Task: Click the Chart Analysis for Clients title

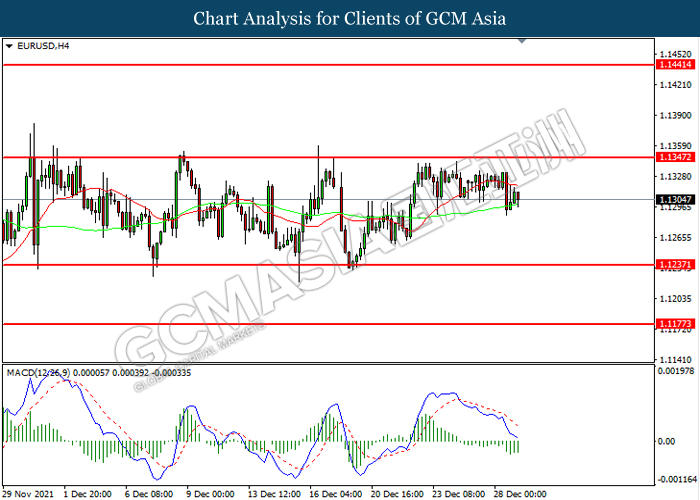Action: 350,19
